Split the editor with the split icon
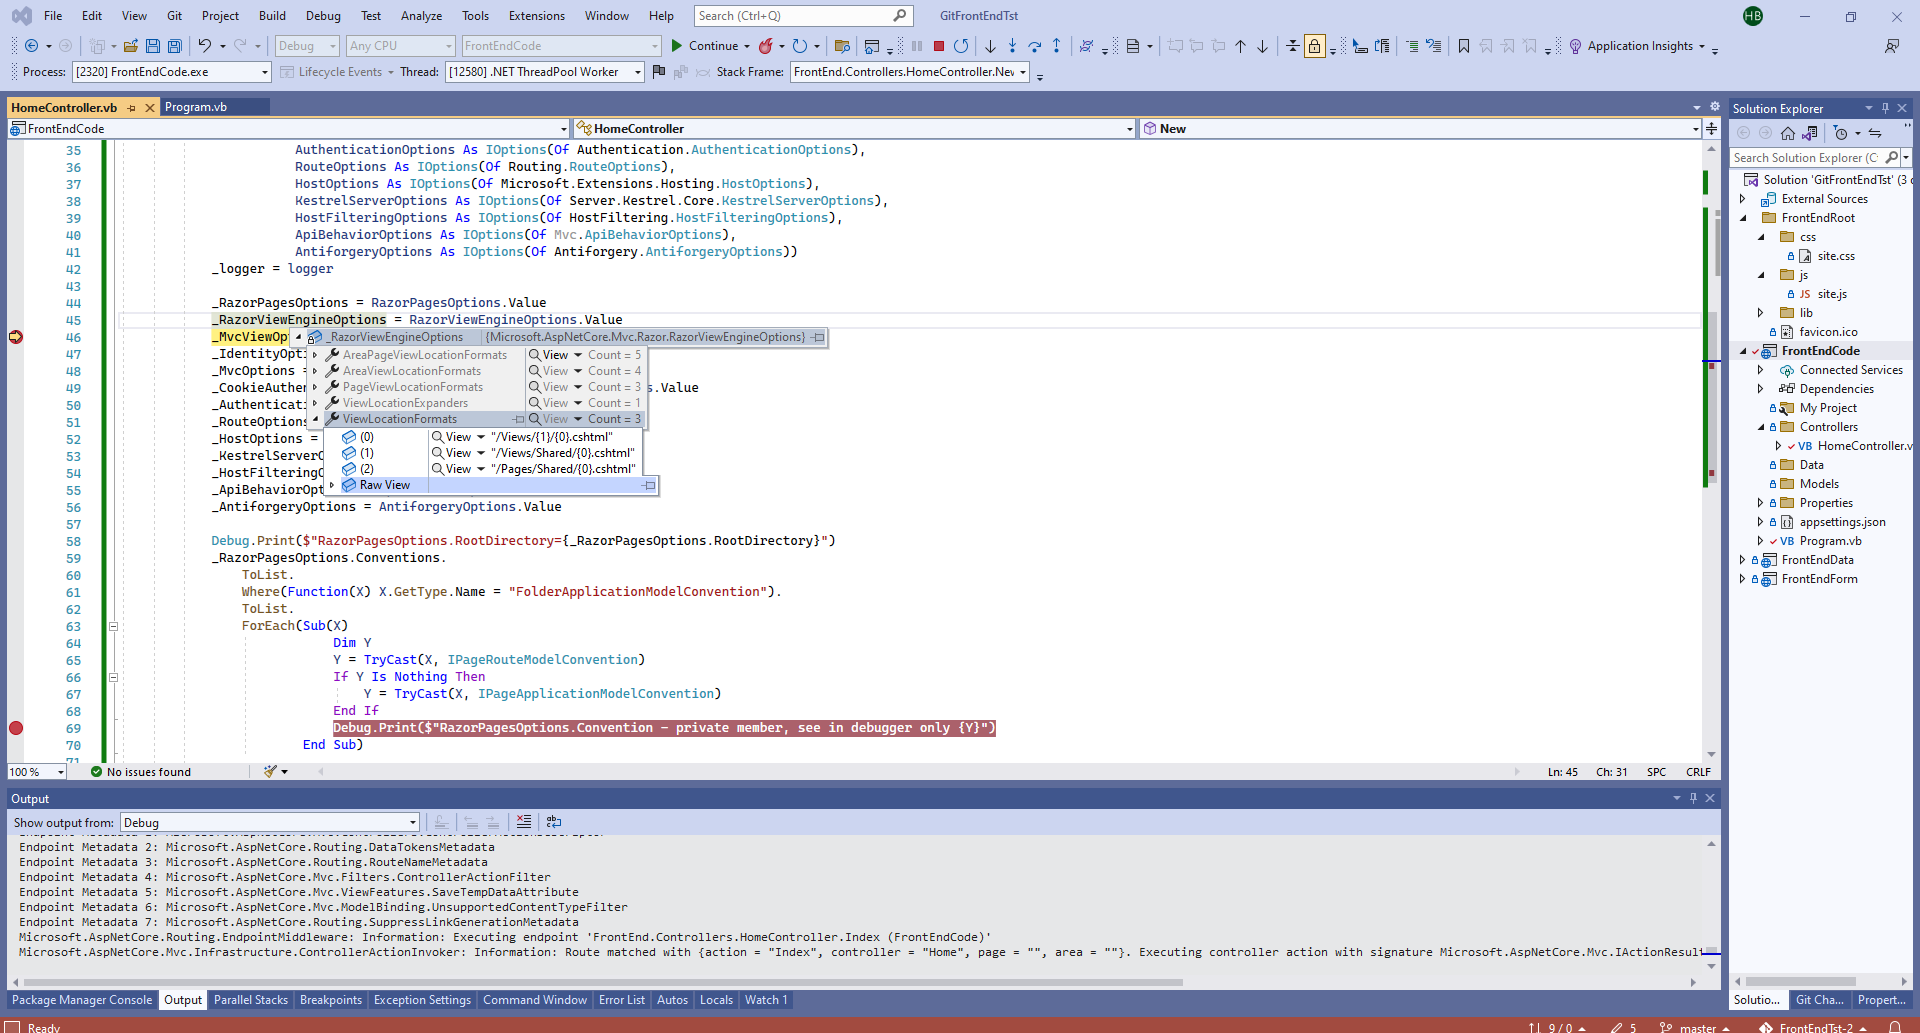Viewport: 1920px width, 1033px height. [1712, 129]
